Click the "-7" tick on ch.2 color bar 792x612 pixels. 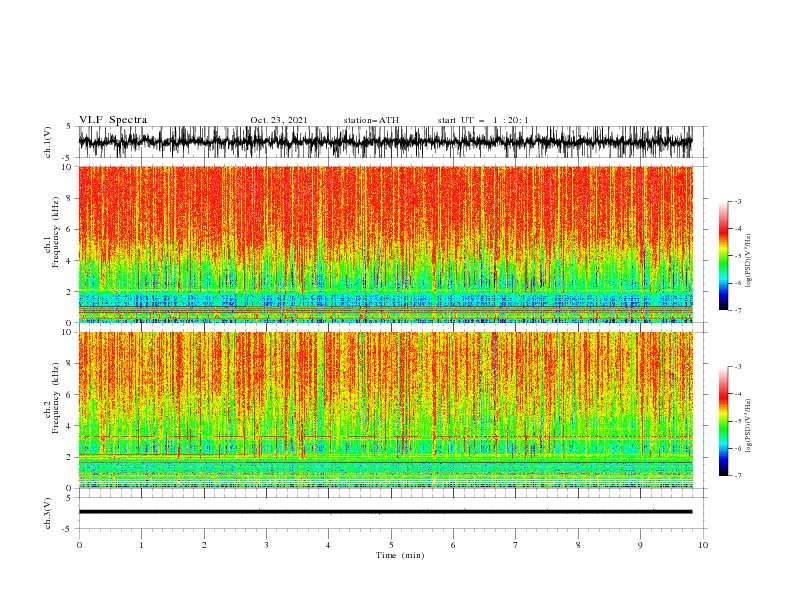tap(737, 476)
